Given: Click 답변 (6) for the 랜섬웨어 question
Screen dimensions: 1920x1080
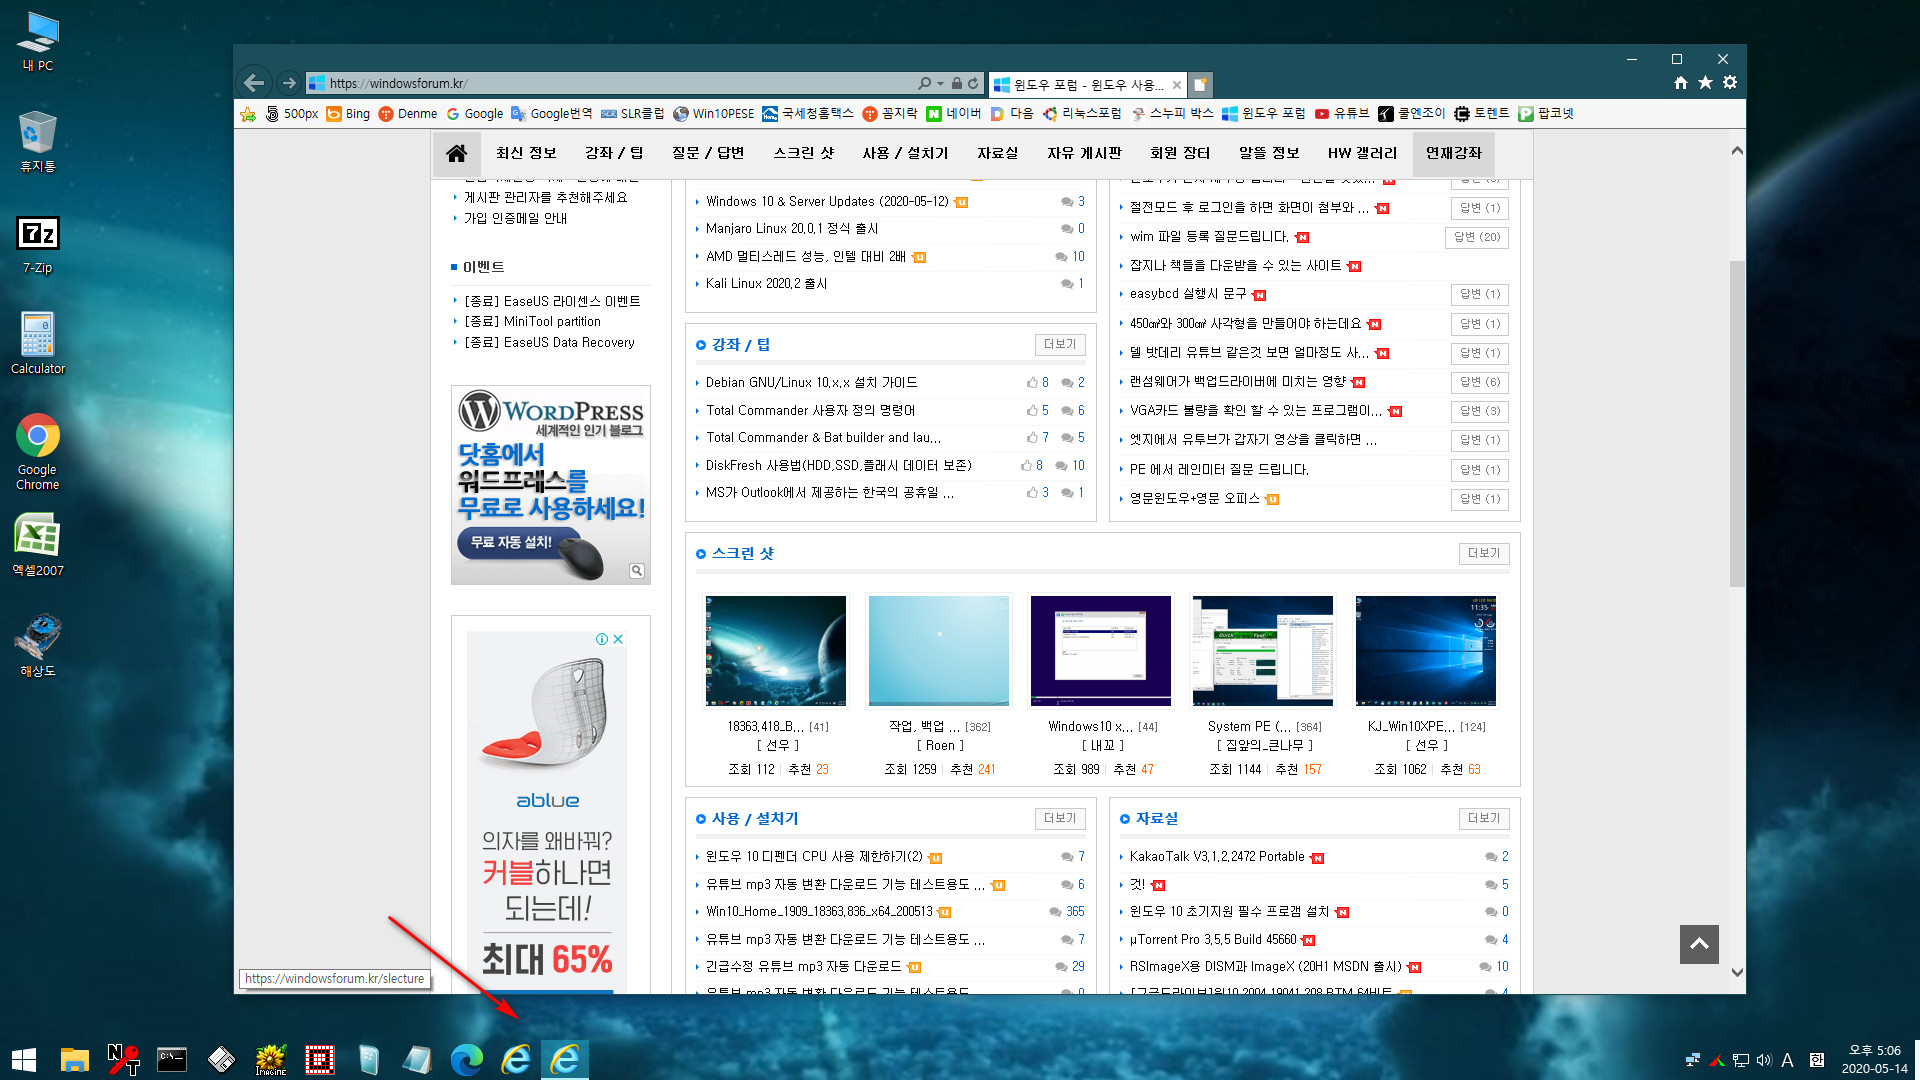Looking at the screenshot, I should click(x=1480, y=383).
